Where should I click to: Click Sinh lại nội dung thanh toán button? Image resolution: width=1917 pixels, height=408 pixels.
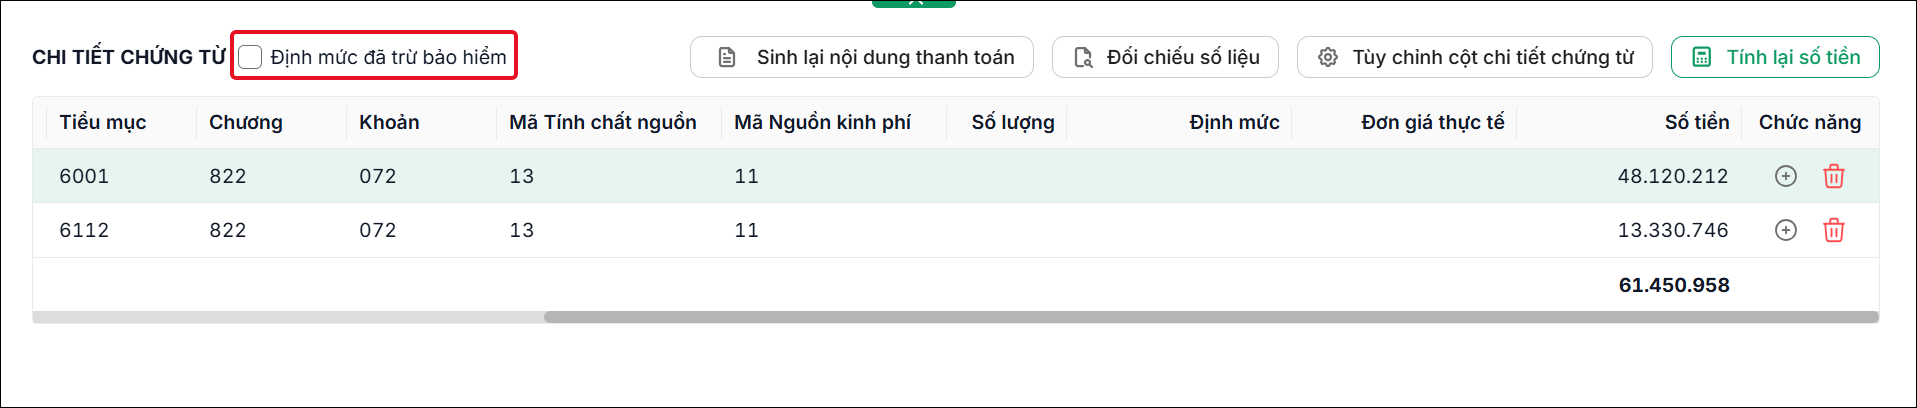(x=861, y=57)
